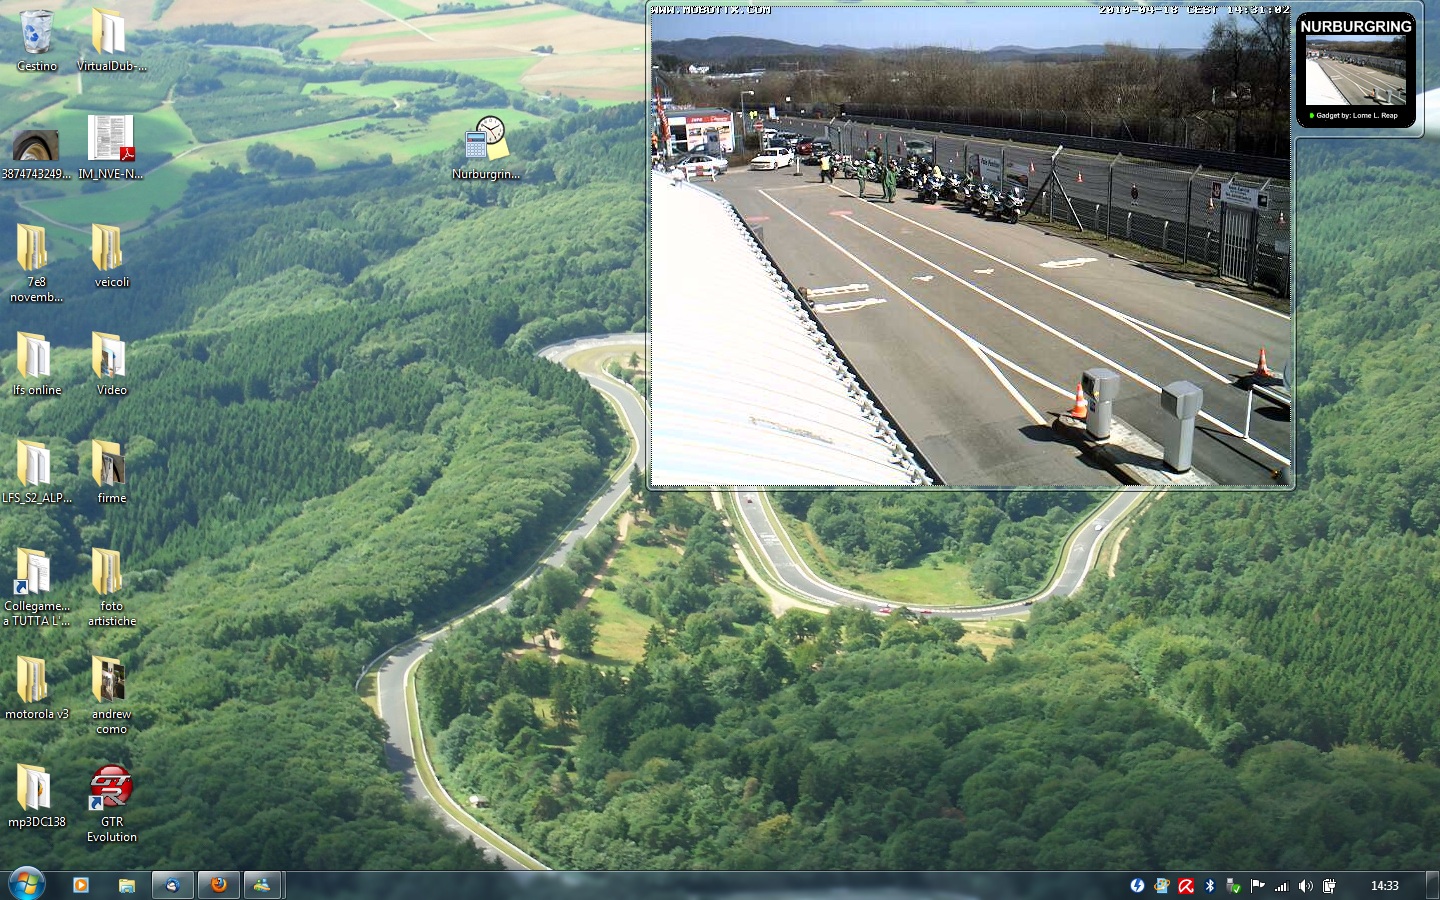
Task: Open the VirtualDub folder
Action: [x=110, y=35]
